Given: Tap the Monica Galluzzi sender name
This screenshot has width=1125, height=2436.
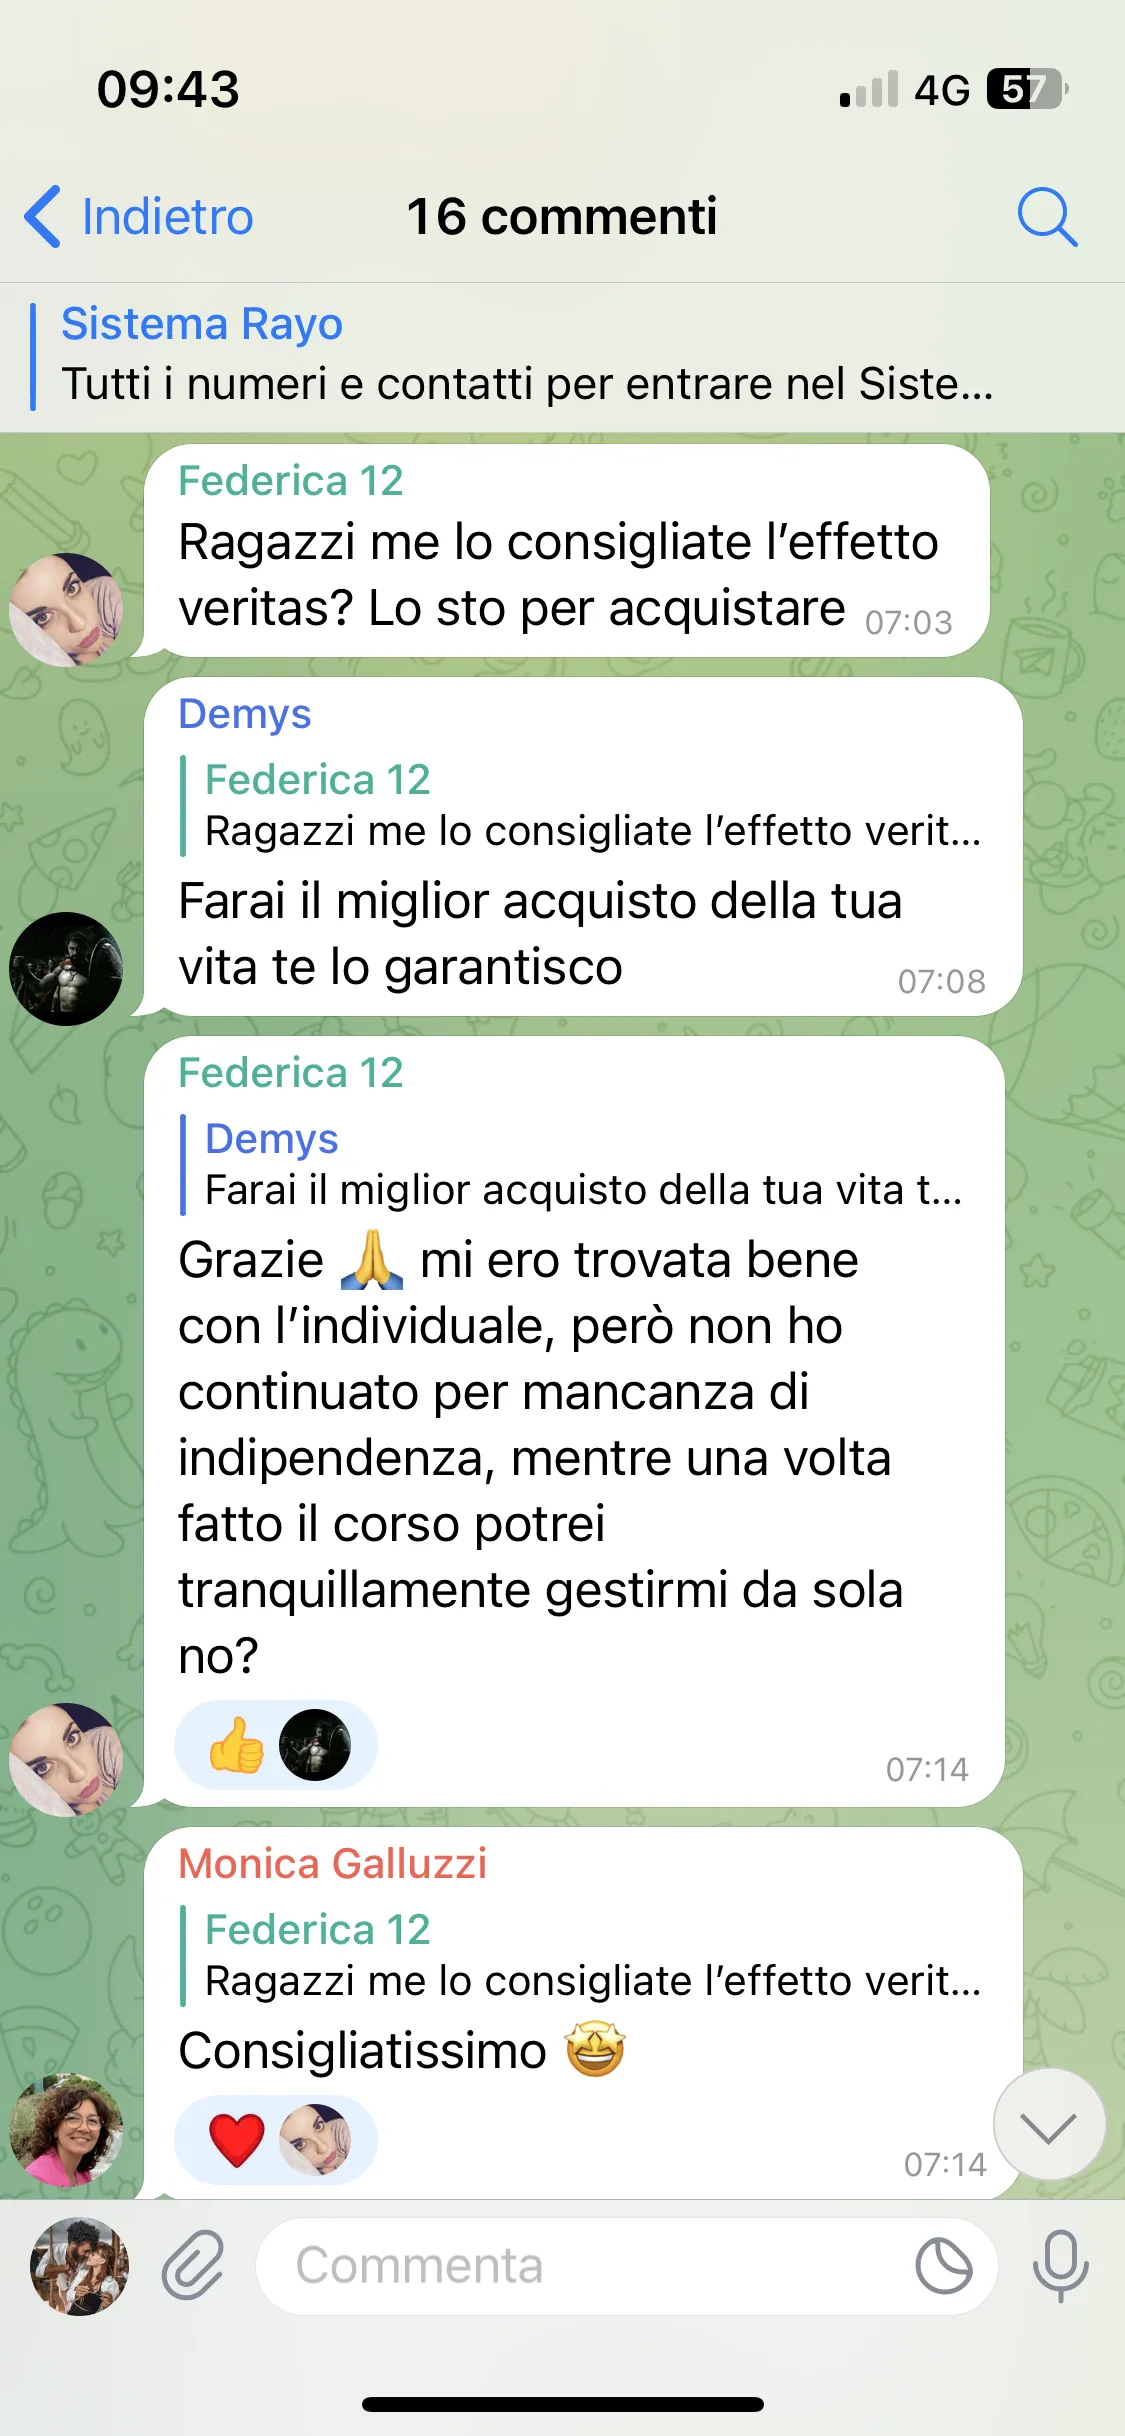Looking at the screenshot, I should (x=332, y=1864).
